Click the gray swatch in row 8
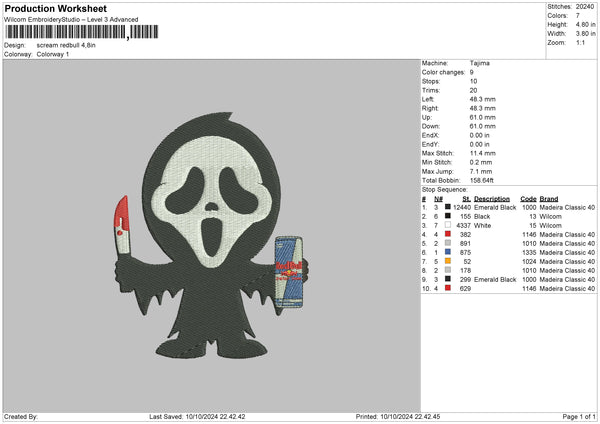The width and height of the screenshot is (600, 424). 448,270
